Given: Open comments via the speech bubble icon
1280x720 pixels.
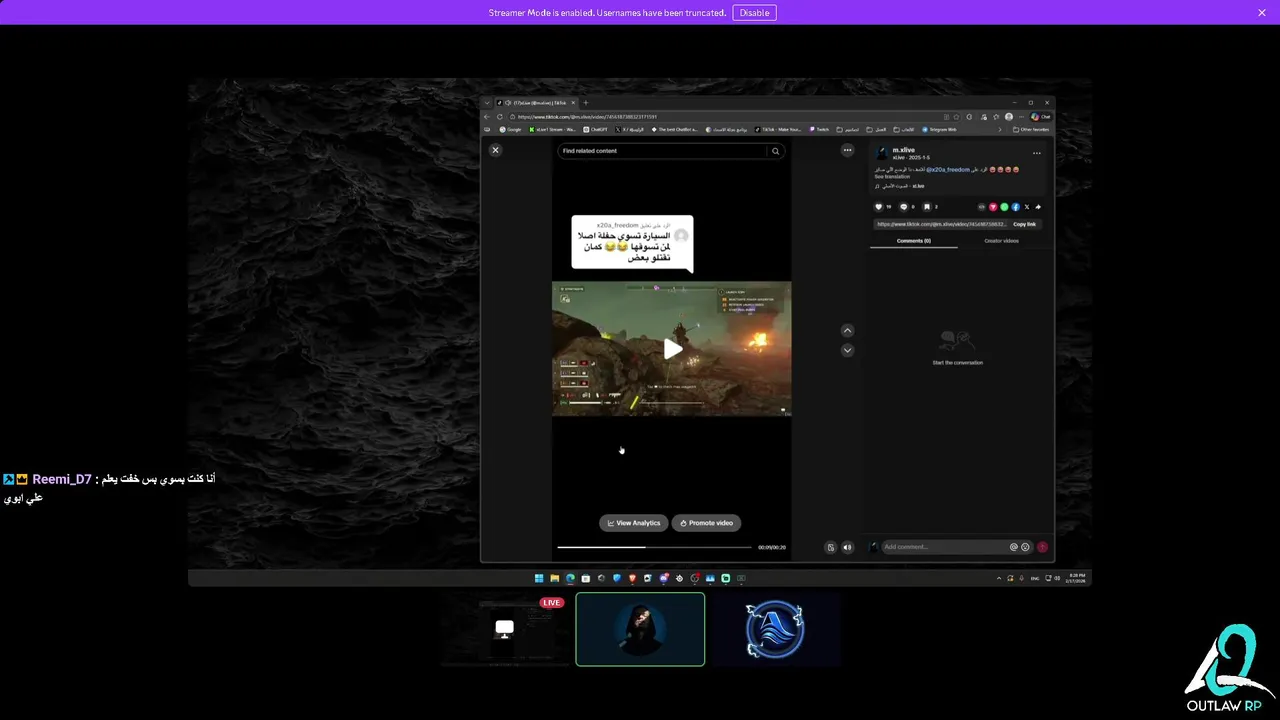Looking at the screenshot, I should [x=904, y=207].
